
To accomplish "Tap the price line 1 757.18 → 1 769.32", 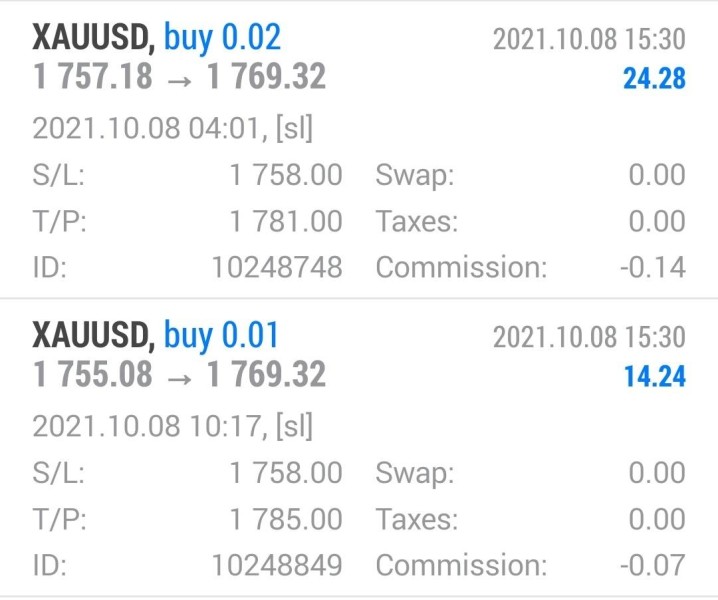I will 179,76.
